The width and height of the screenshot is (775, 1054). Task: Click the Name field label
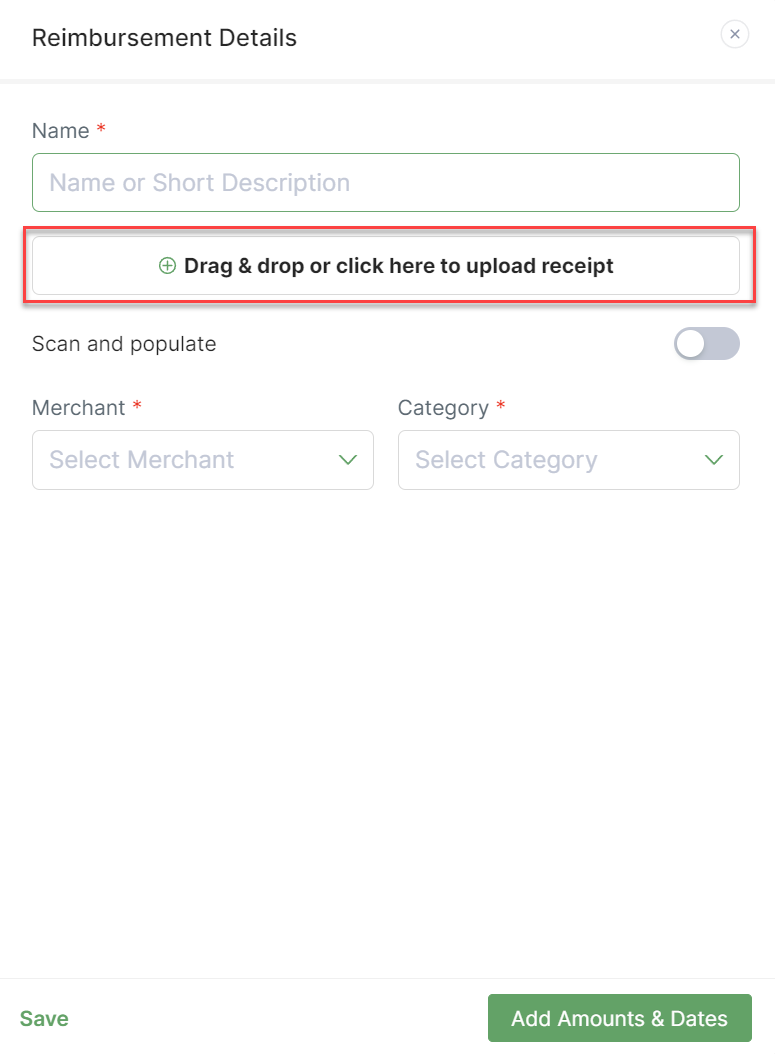coord(60,131)
